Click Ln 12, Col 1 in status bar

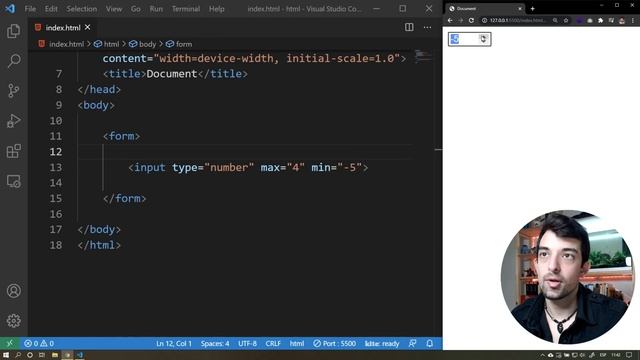point(174,343)
